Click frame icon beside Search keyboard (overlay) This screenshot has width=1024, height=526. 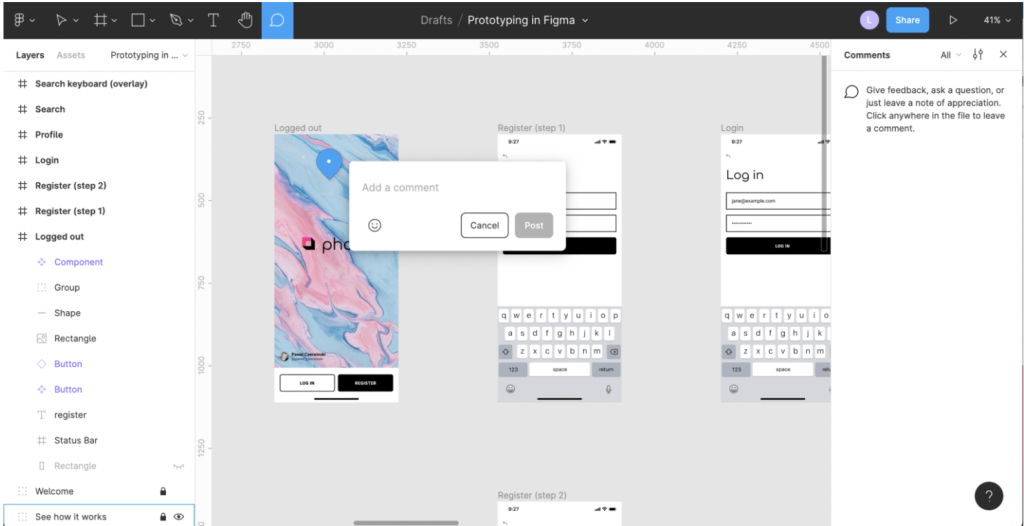(23, 84)
